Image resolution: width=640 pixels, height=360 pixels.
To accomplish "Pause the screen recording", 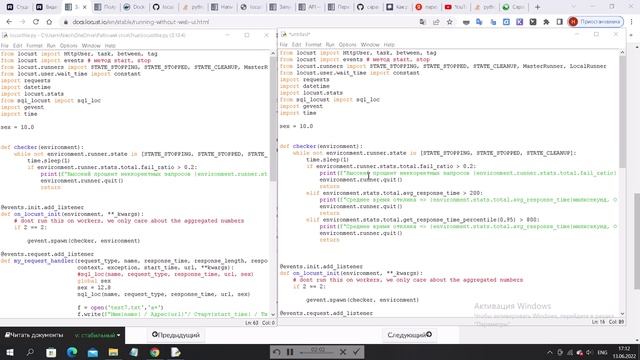I will tap(290, 352).
